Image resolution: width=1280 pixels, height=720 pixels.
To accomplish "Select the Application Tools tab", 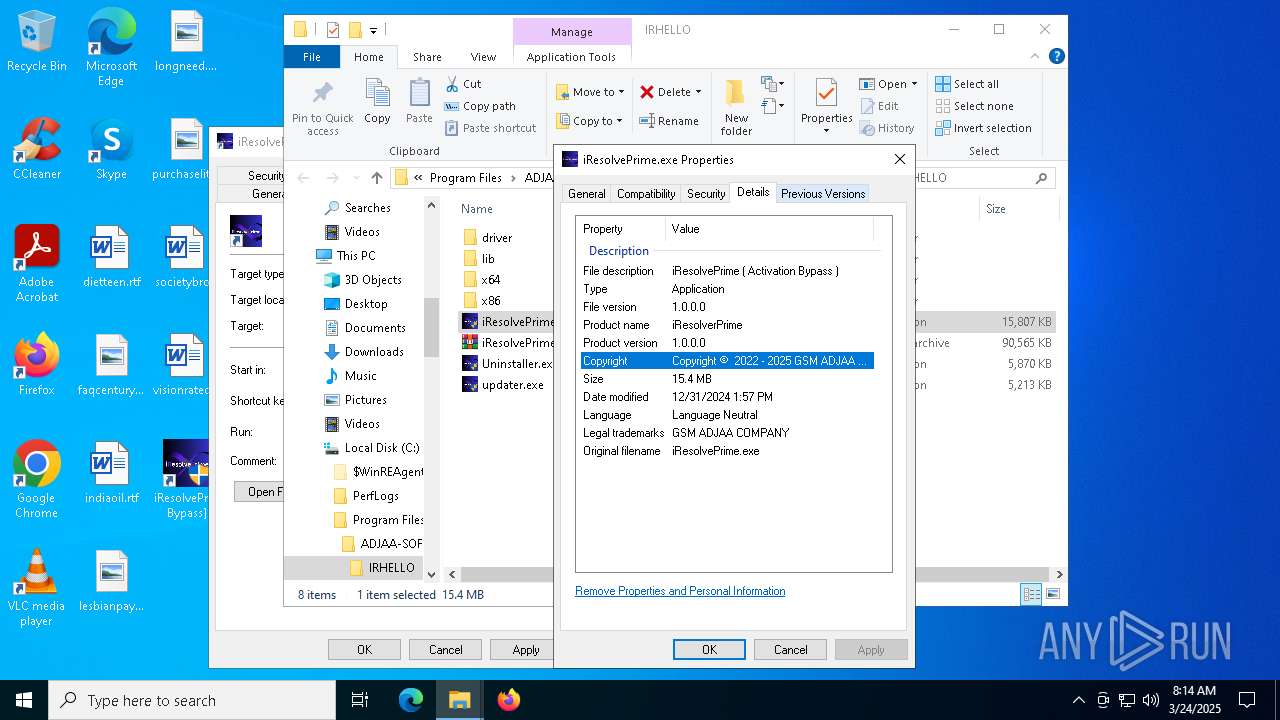I will [x=571, y=57].
